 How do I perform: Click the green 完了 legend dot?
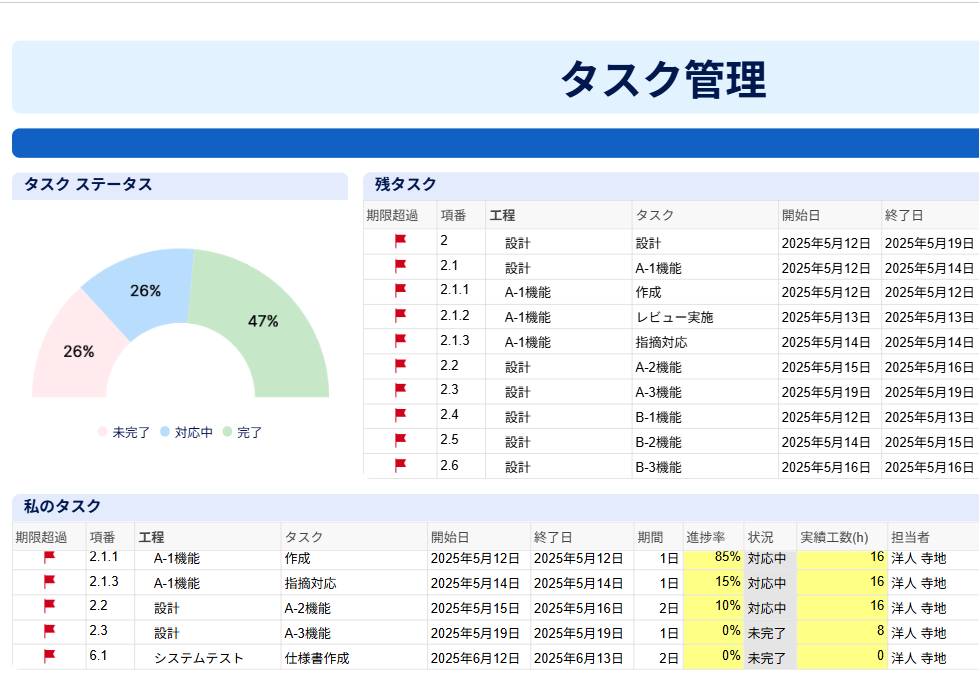[227, 432]
